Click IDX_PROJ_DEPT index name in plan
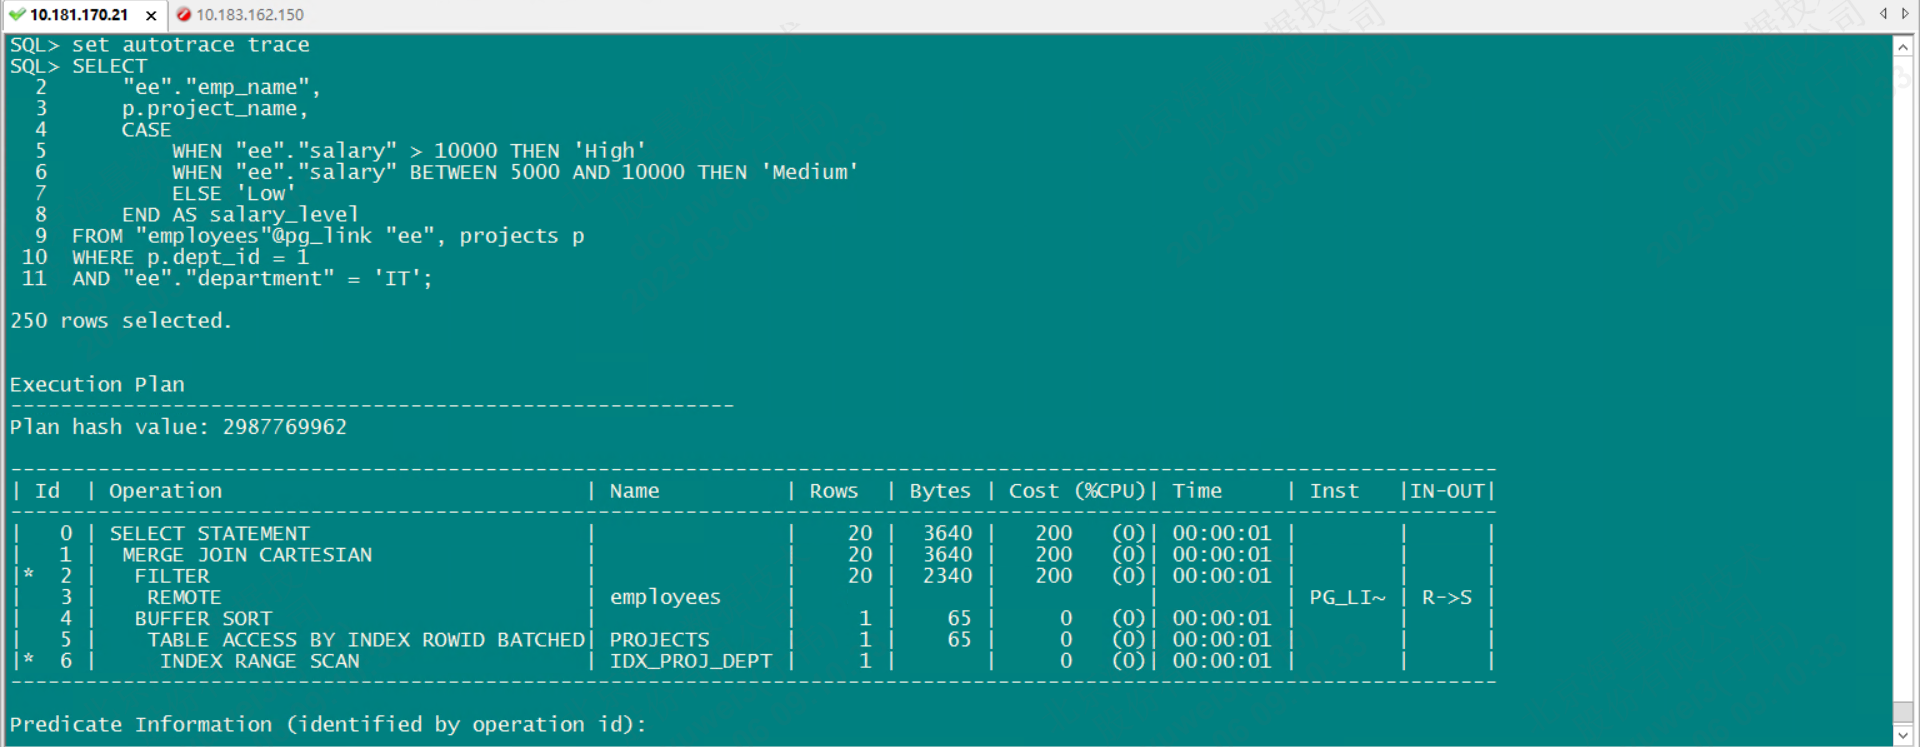The height and width of the screenshot is (747, 1920). 690,661
